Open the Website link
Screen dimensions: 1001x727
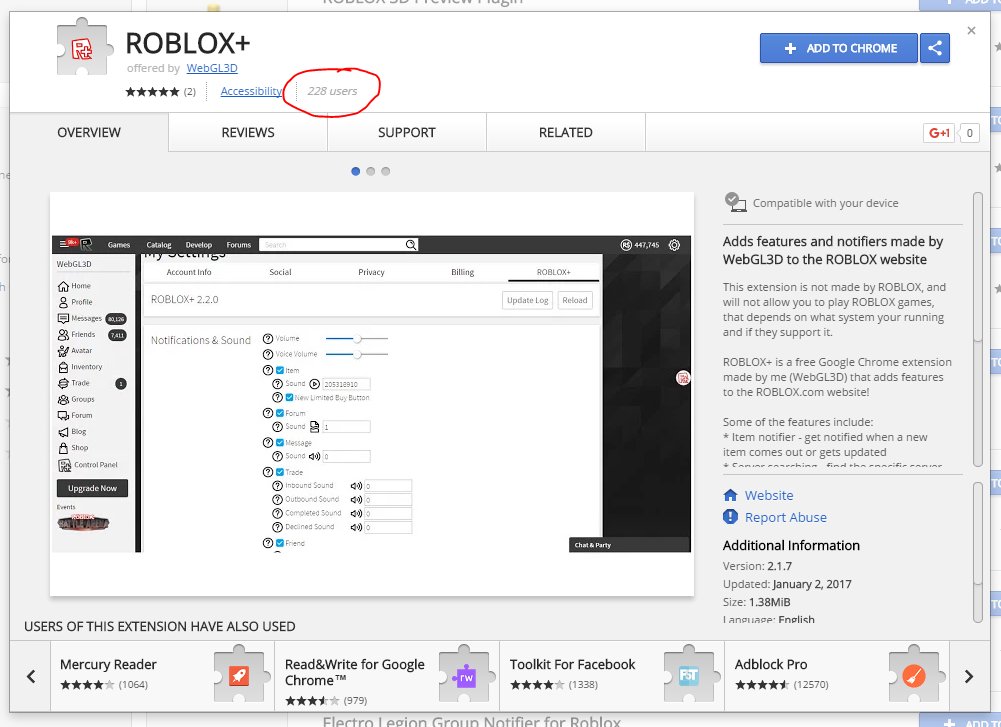pos(769,495)
